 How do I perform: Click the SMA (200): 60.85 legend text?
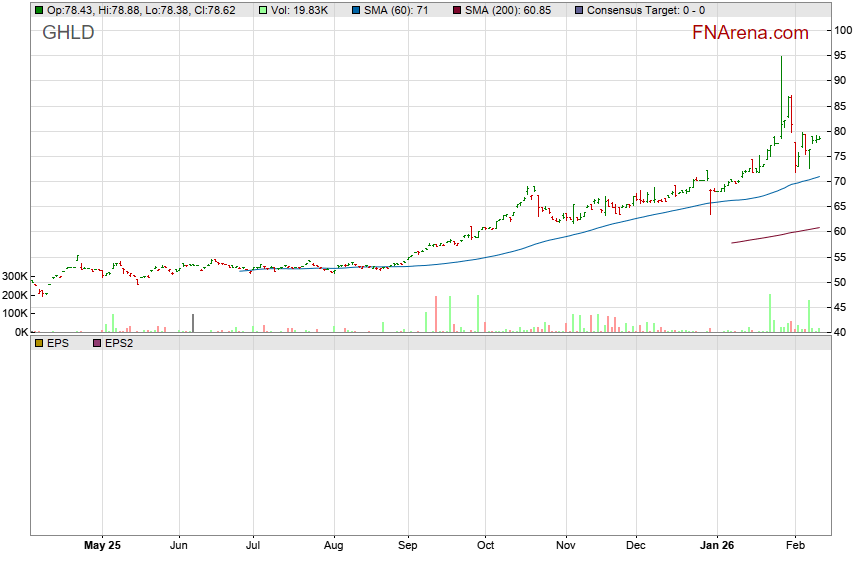click(x=512, y=10)
